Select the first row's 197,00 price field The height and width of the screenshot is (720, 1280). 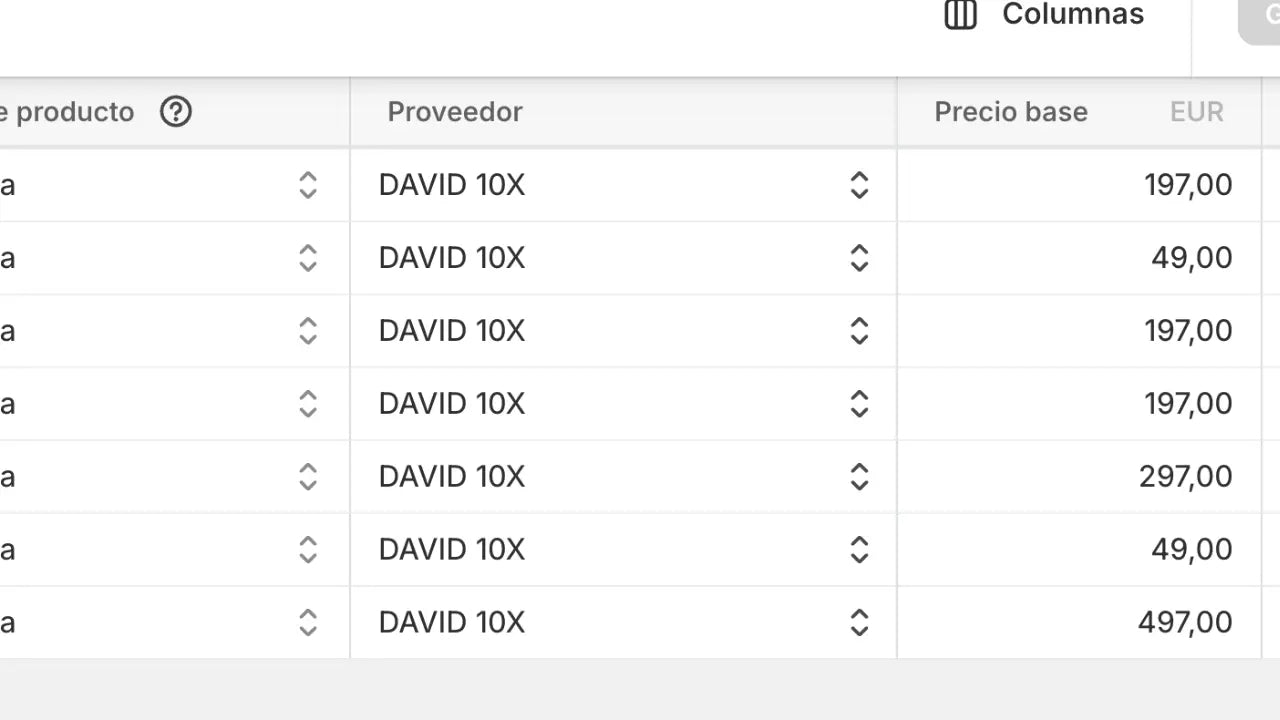coord(1079,185)
